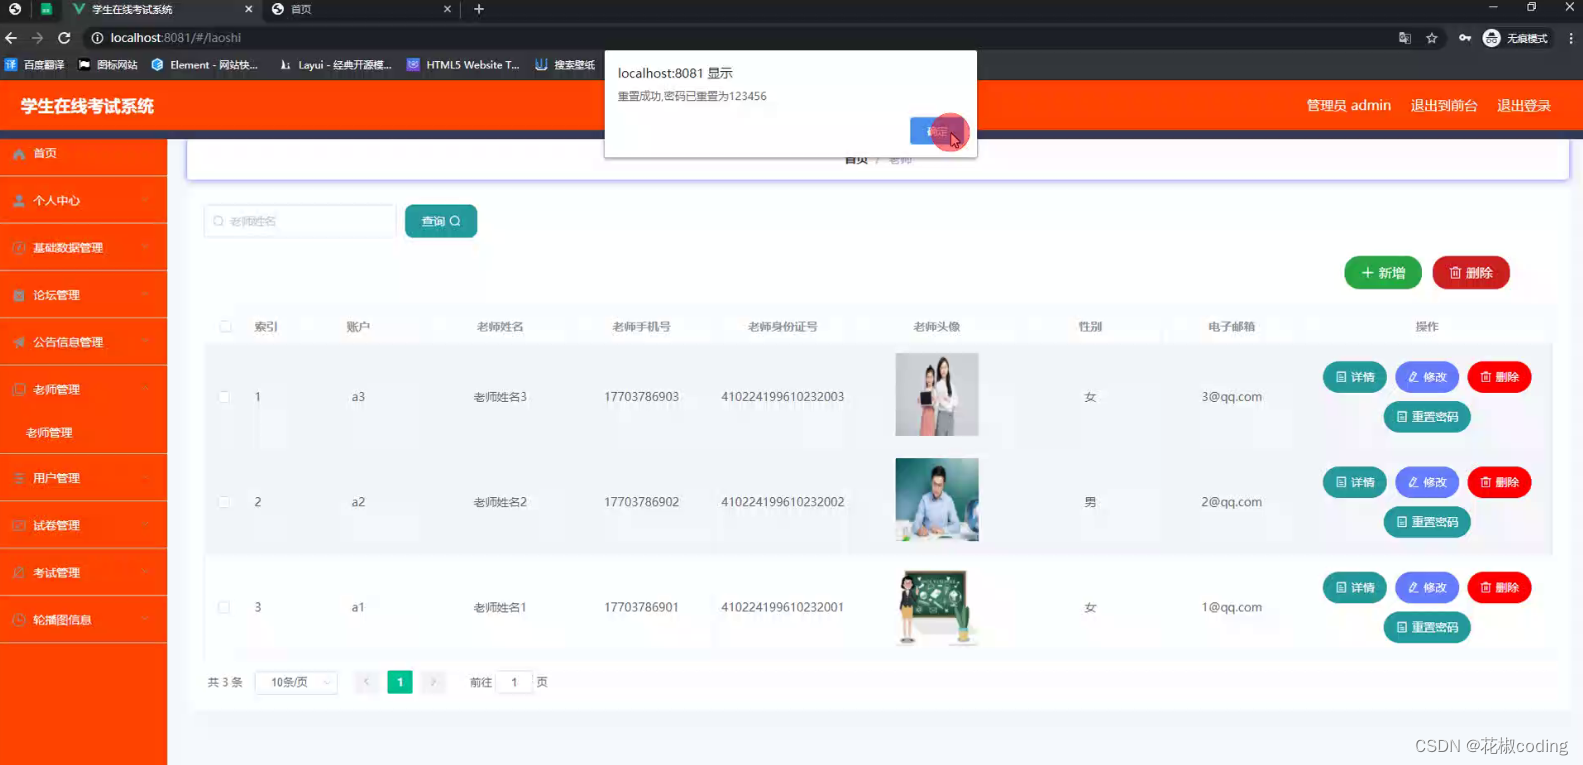The width and height of the screenshot is (1583, 765).
Task: Click 退出到前台 in the top header
Action: coord(1444,105)
